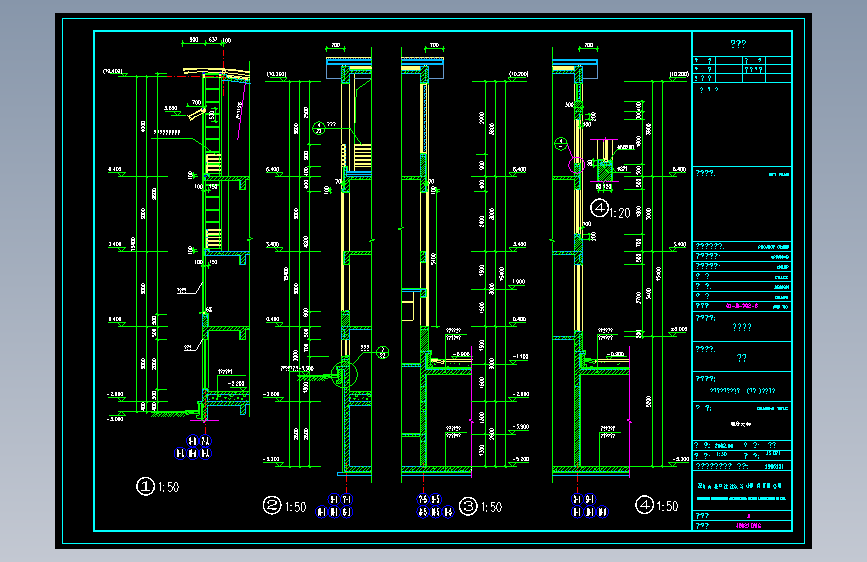Select the green detail circle at section 2 ground

click(344, 374)
